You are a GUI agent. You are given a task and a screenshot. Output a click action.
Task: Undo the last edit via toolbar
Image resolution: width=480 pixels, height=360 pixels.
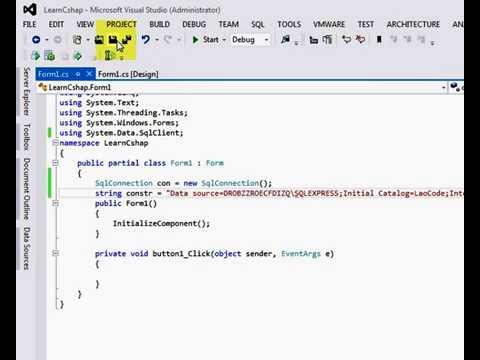tap(146, 40)
